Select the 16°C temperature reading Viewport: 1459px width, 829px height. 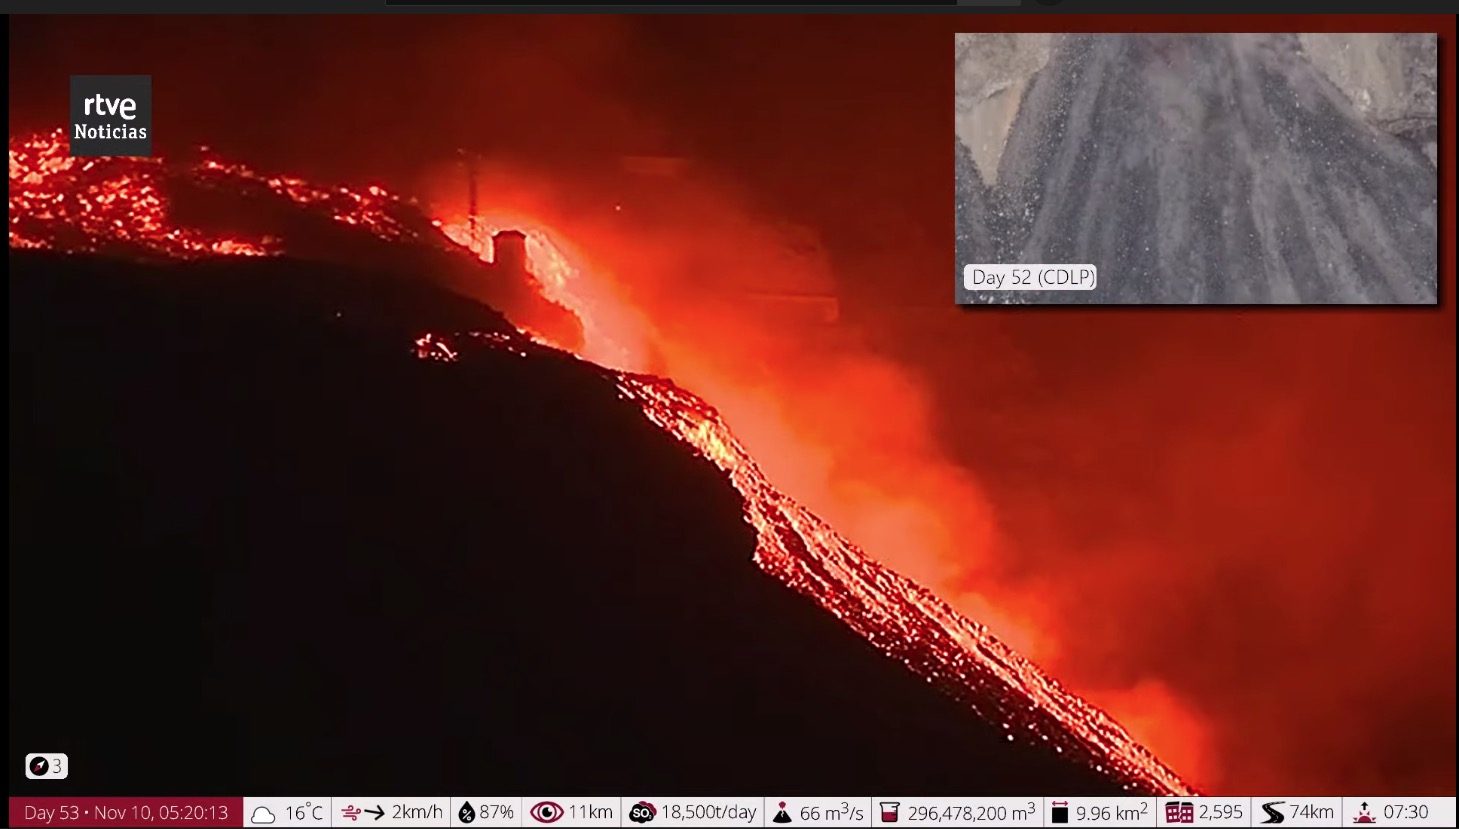[304, 812]
